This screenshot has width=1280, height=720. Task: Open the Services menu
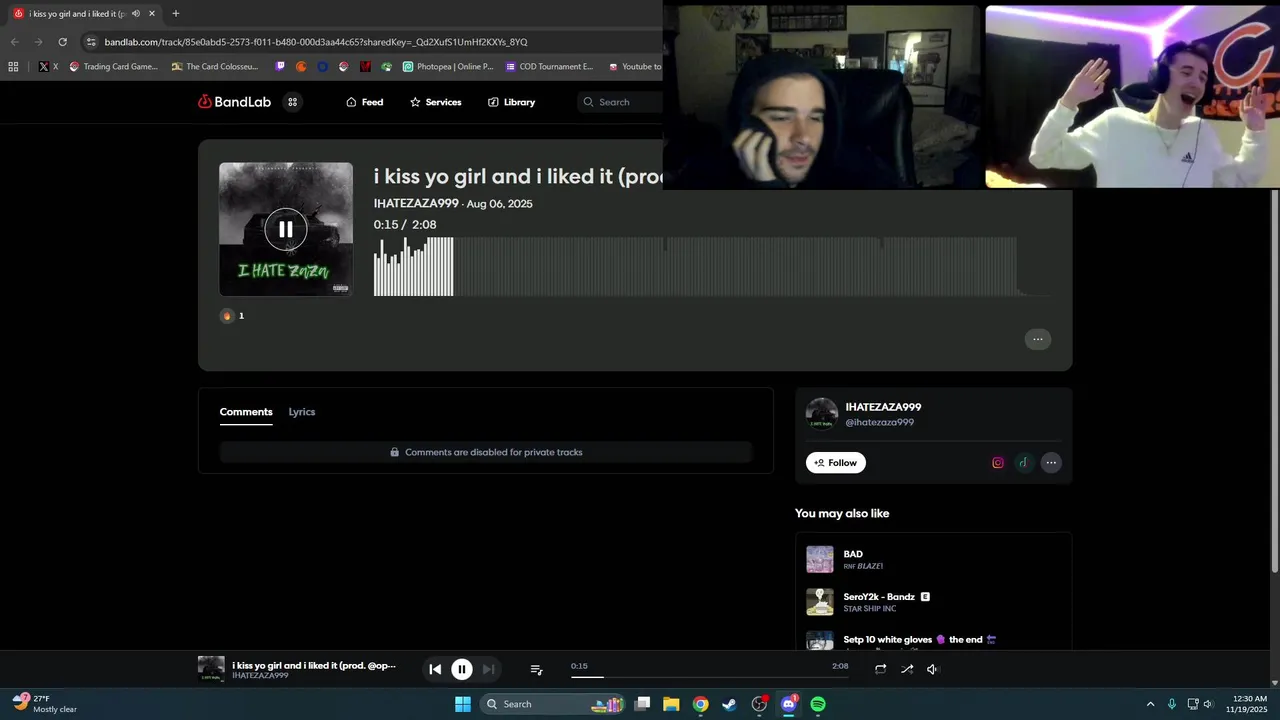coord(436,102)
